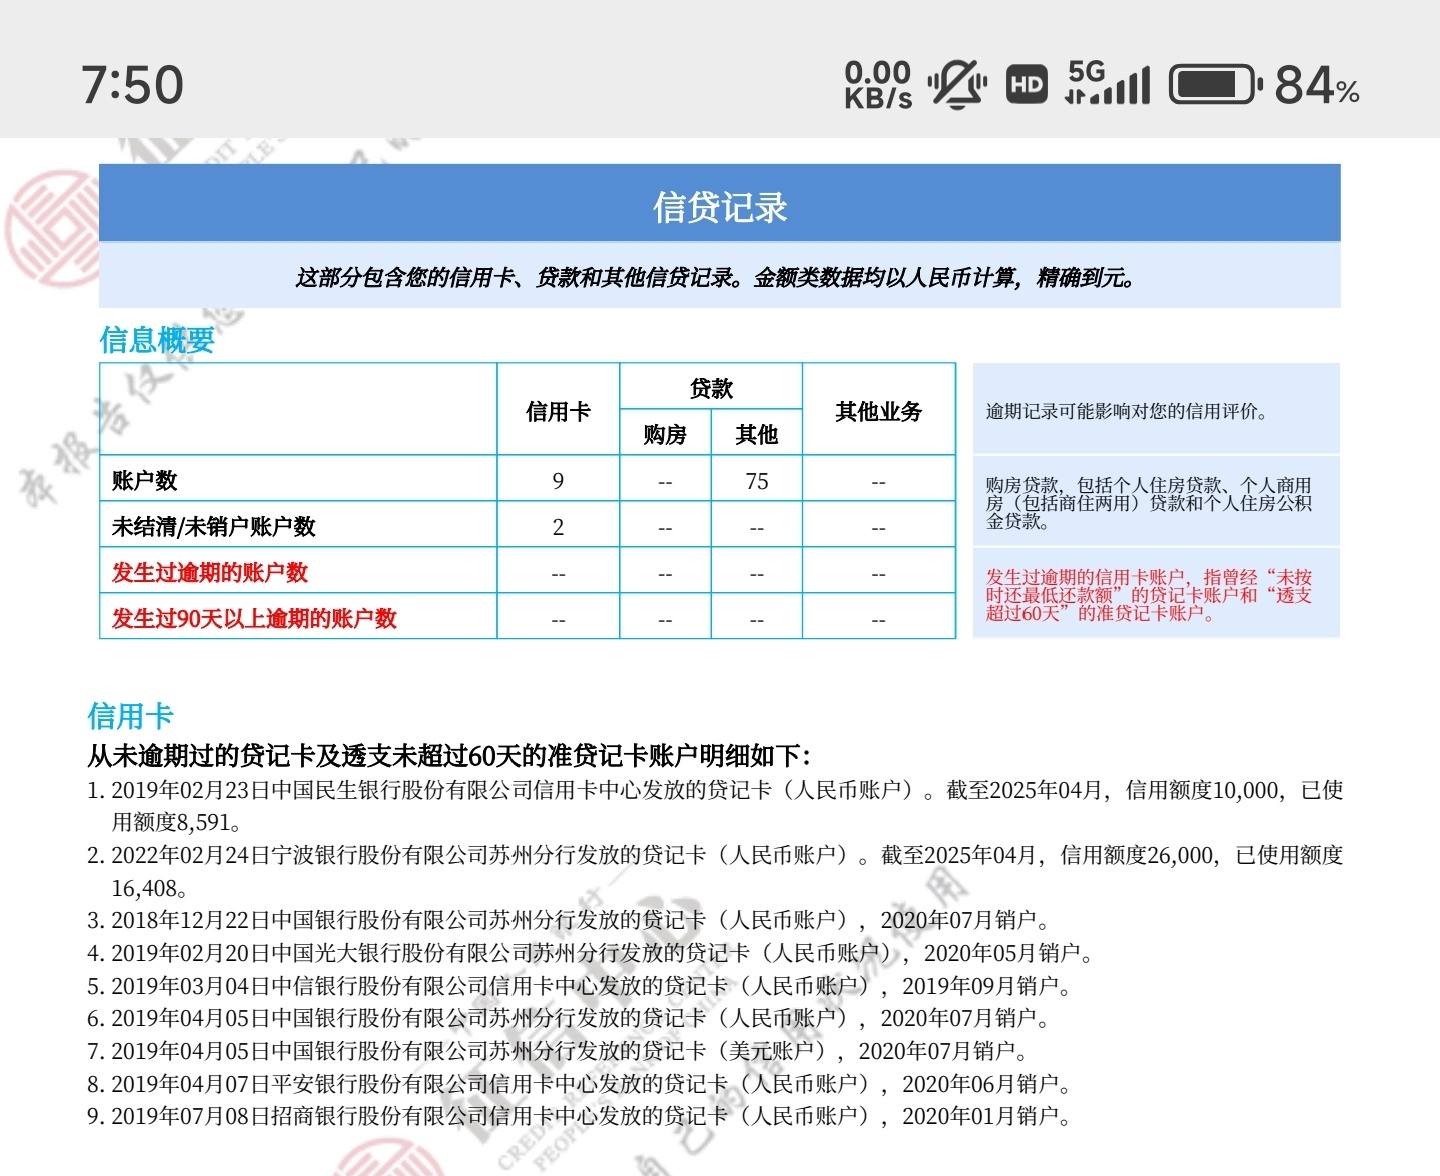Tap the blue 信用卡 section heading below table
Screen dimensions: 1440x1176
(130, 716)
